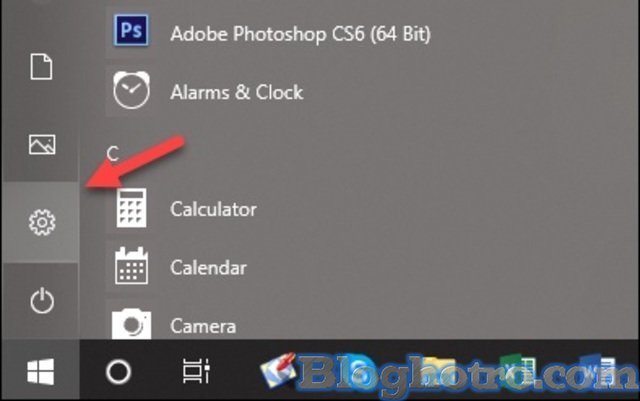Open the Pictures icon in sidebar

click(41, 145)
